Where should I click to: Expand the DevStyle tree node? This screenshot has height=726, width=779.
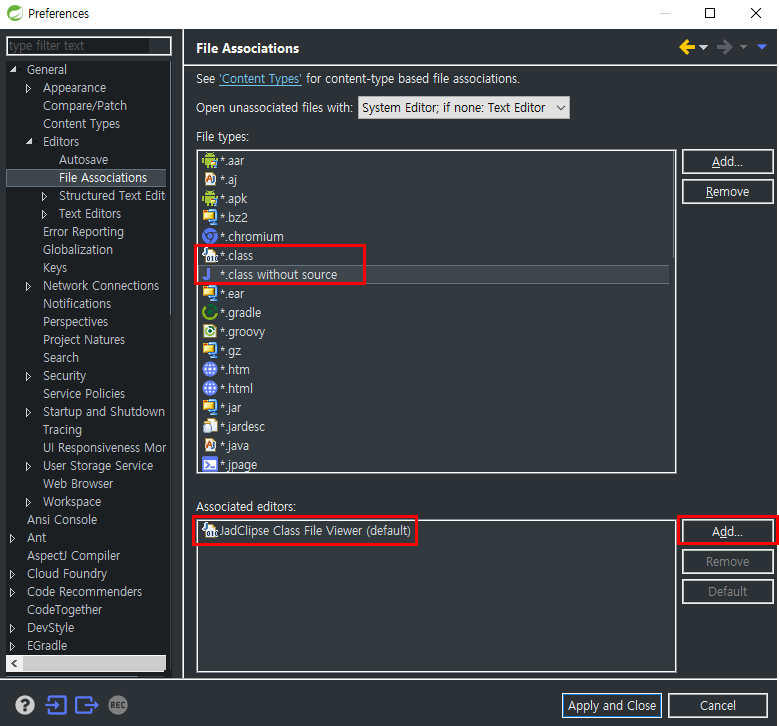click(x=12, y=629)
